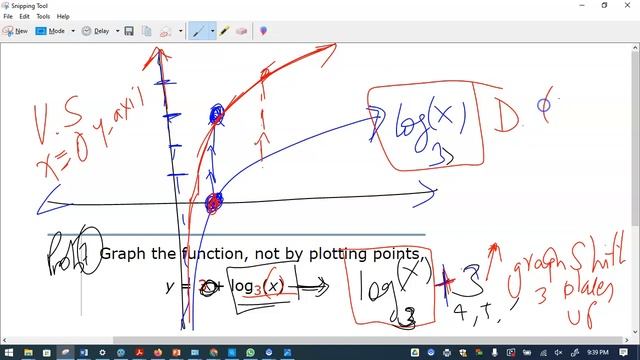Click the Copy icon in toolbar
Viewport: 640px width, 360px height.
[147, 31]
